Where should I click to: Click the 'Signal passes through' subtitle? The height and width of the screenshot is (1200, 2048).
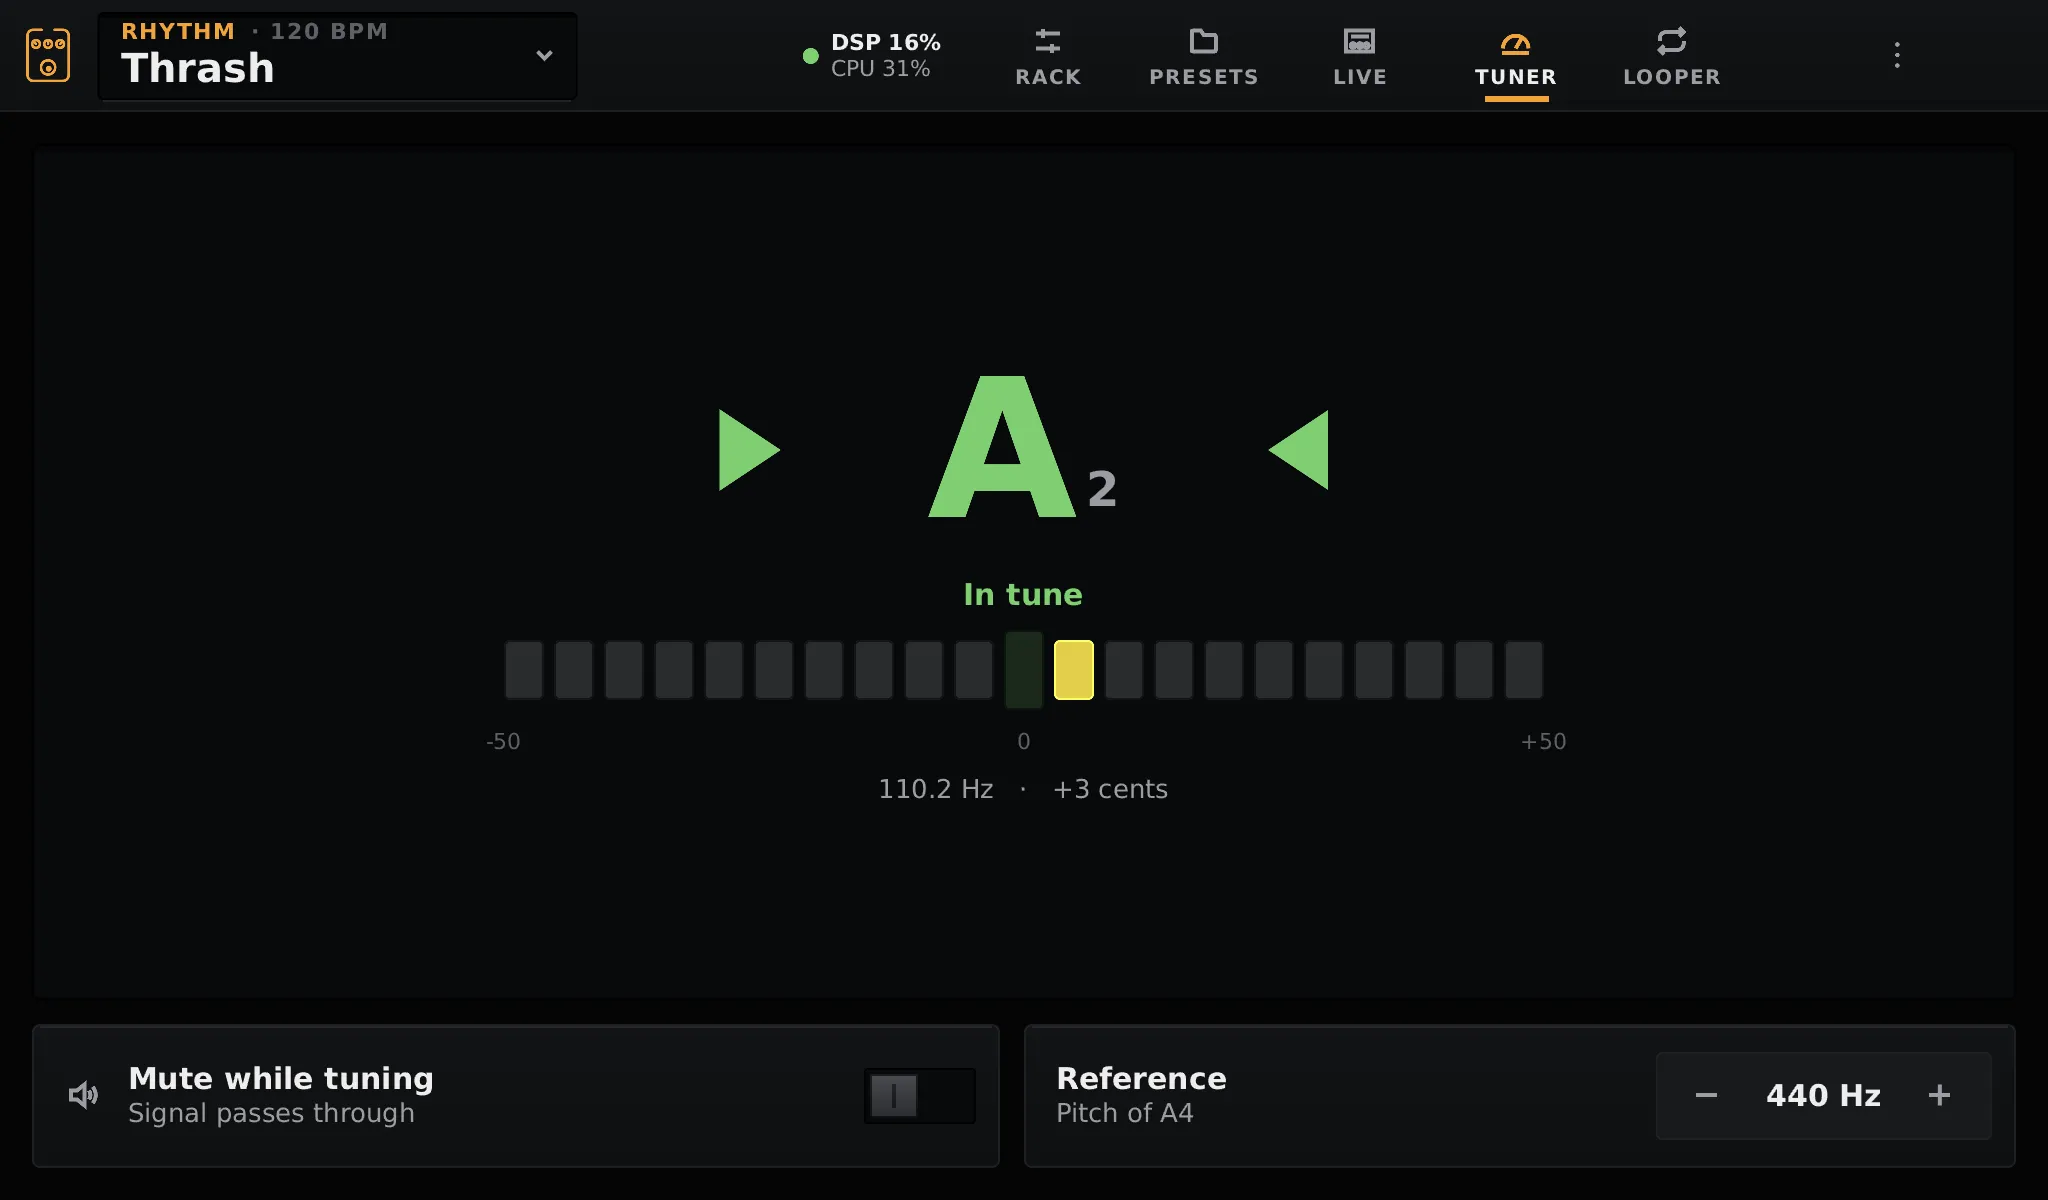coord(271,1113)
